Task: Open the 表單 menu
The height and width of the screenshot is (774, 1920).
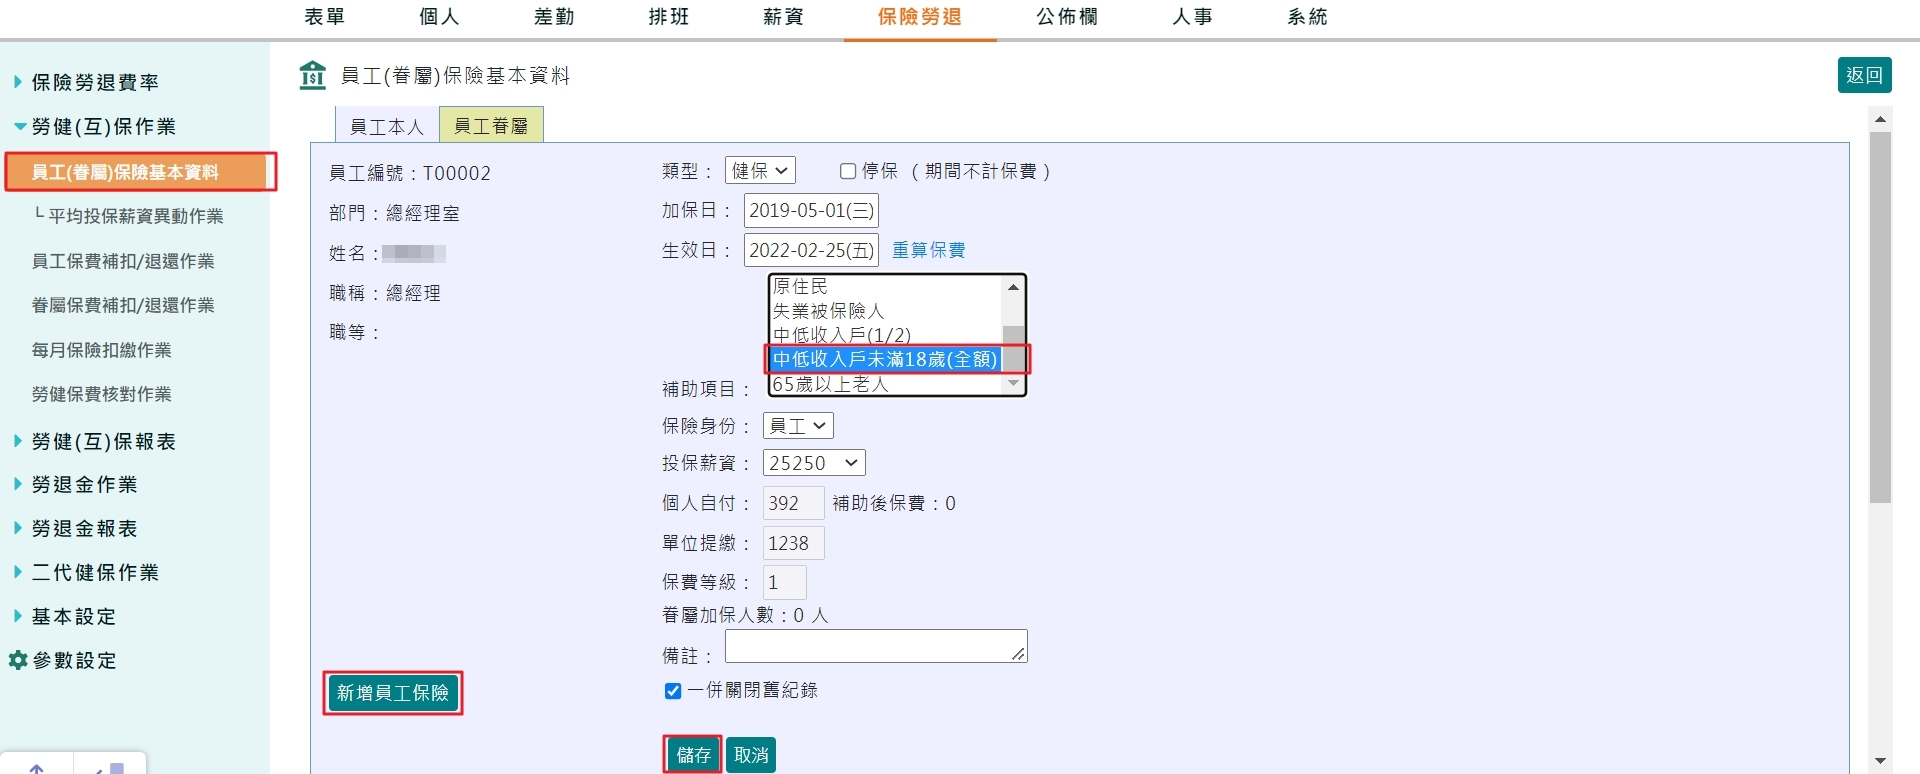Action: [x=325, y=17]
